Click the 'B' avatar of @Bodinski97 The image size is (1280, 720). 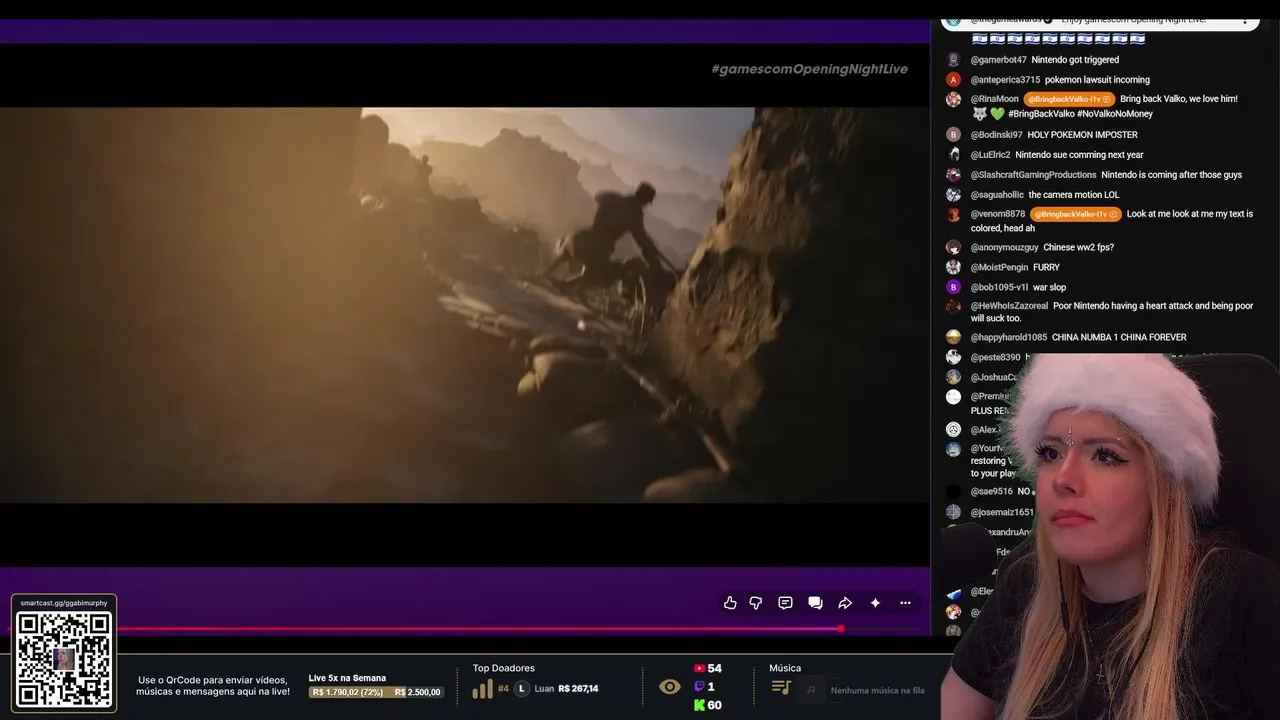[x=953, y=135]
